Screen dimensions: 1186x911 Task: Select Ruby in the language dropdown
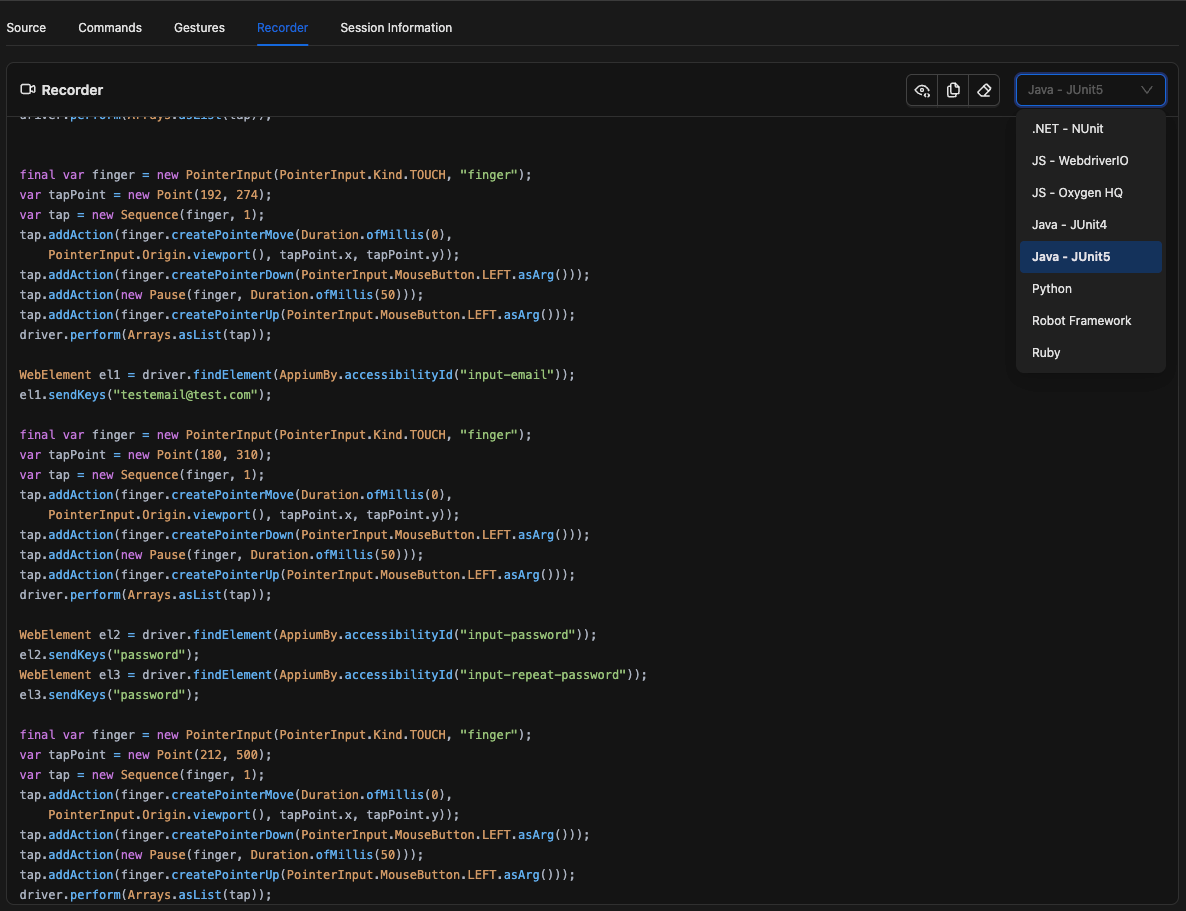[x=1046, y=352]
